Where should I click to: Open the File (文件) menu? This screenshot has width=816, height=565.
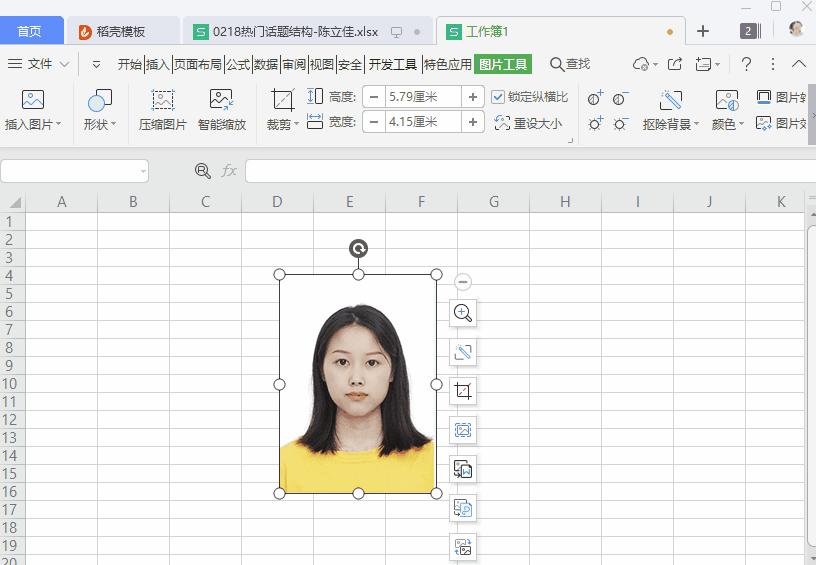pyautogui.click(x=39, y=64)
